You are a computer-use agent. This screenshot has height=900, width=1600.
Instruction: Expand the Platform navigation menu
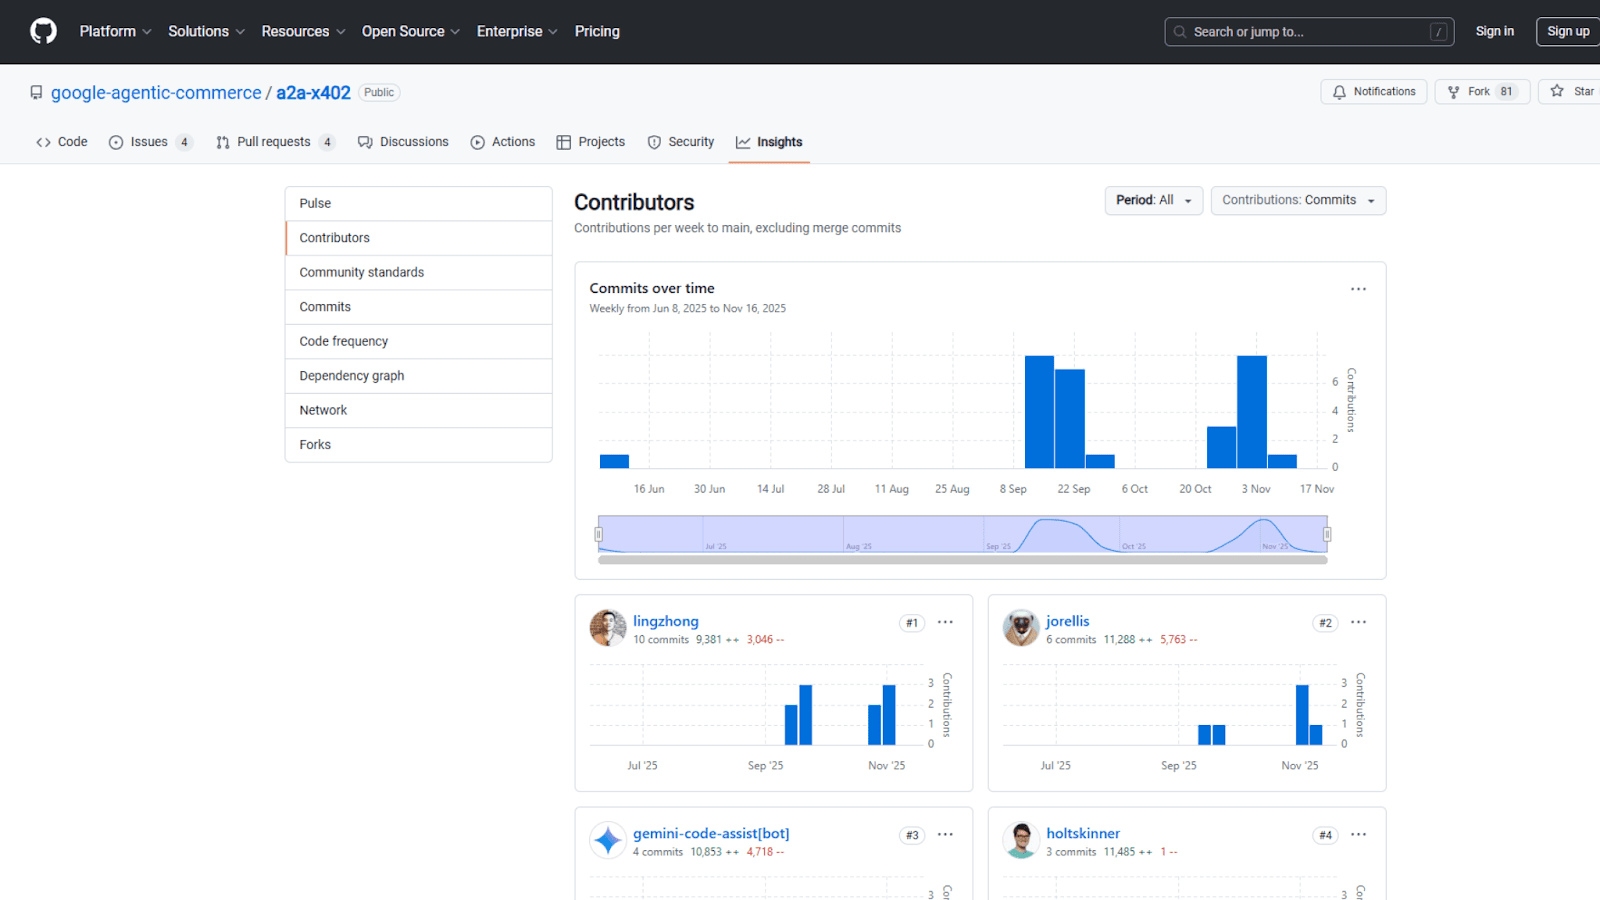(115, 31)
